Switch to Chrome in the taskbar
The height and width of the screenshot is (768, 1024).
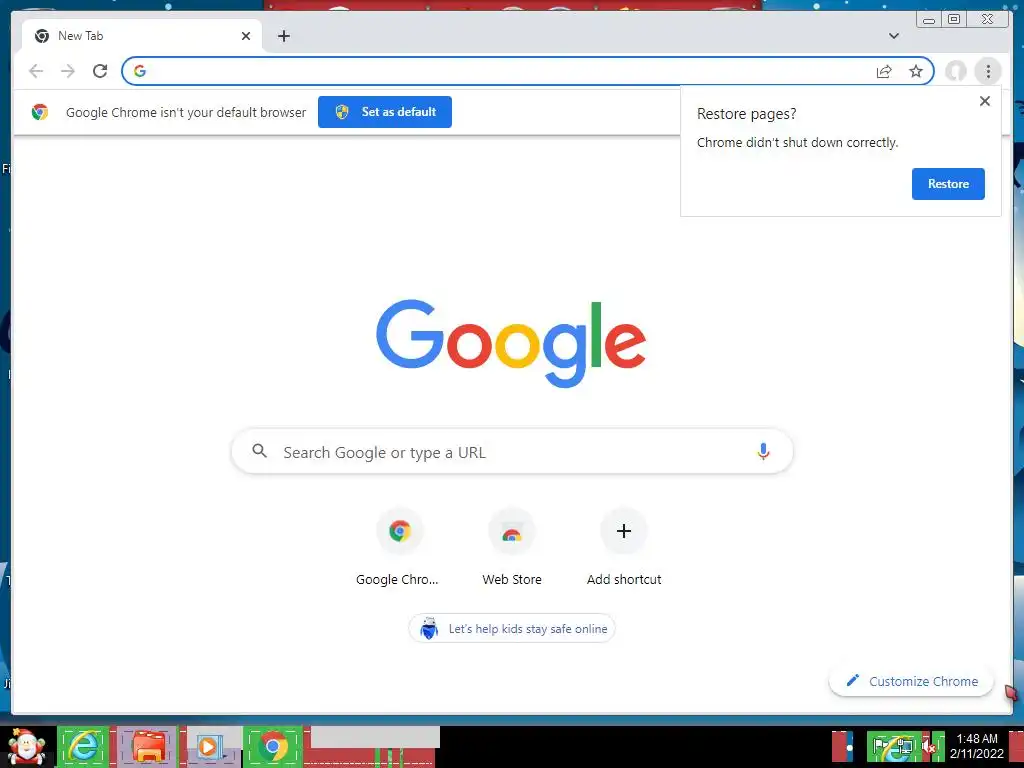273,746
